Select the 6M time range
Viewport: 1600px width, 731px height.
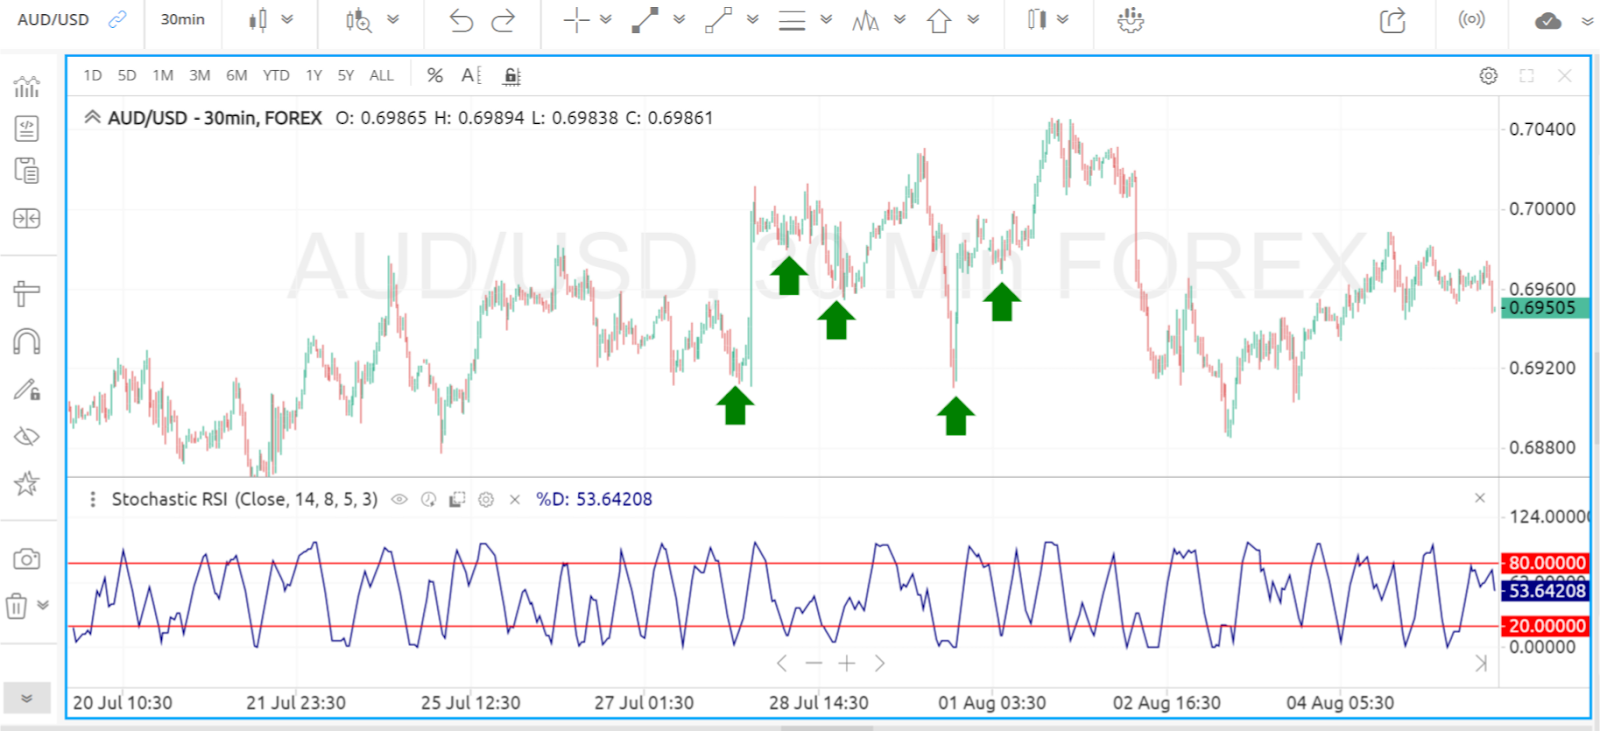(x=237, y=76)
